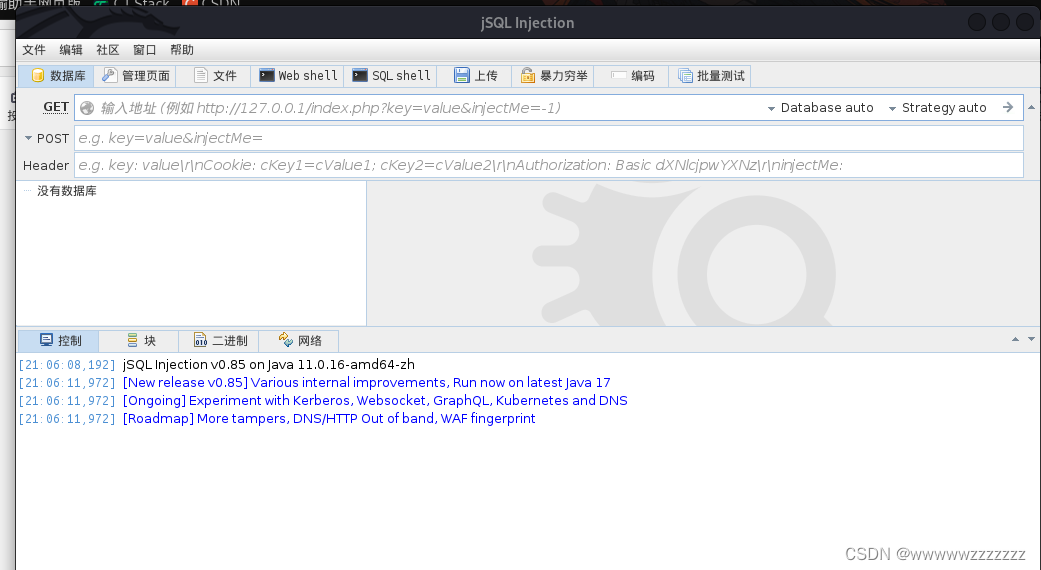Screen dimensions: 1041x570
Task: Collapse the console panel with down arrow
Action: tap(1031, 339)
